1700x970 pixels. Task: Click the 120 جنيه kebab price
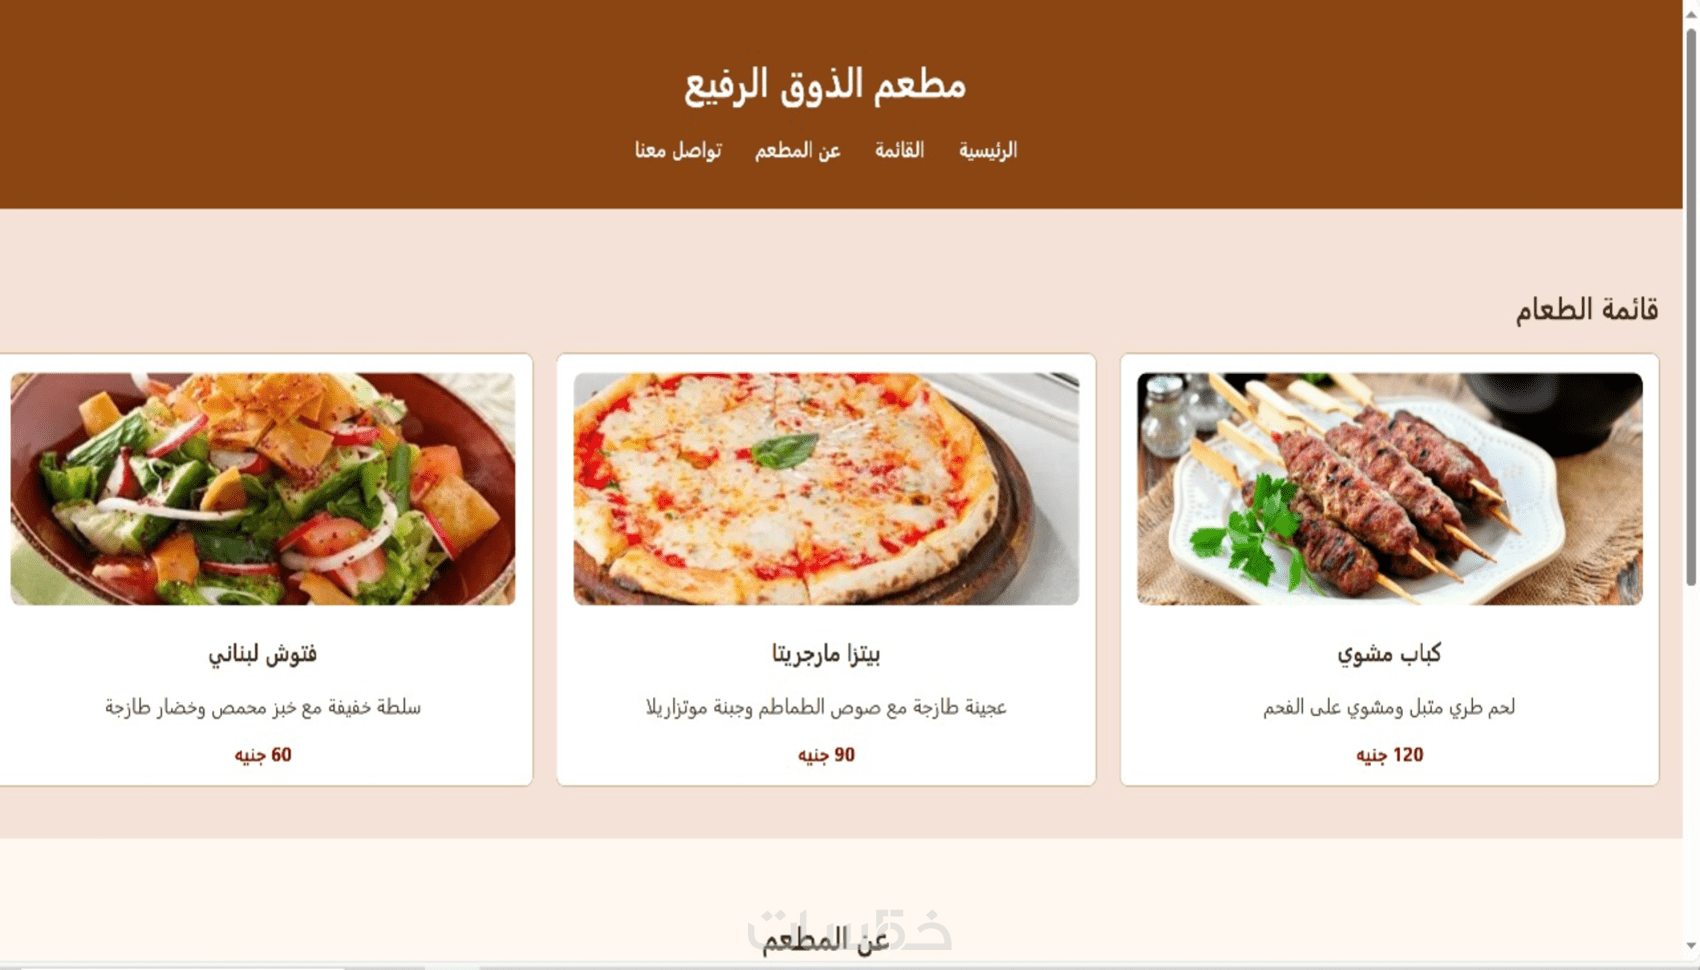[1389, 755]
